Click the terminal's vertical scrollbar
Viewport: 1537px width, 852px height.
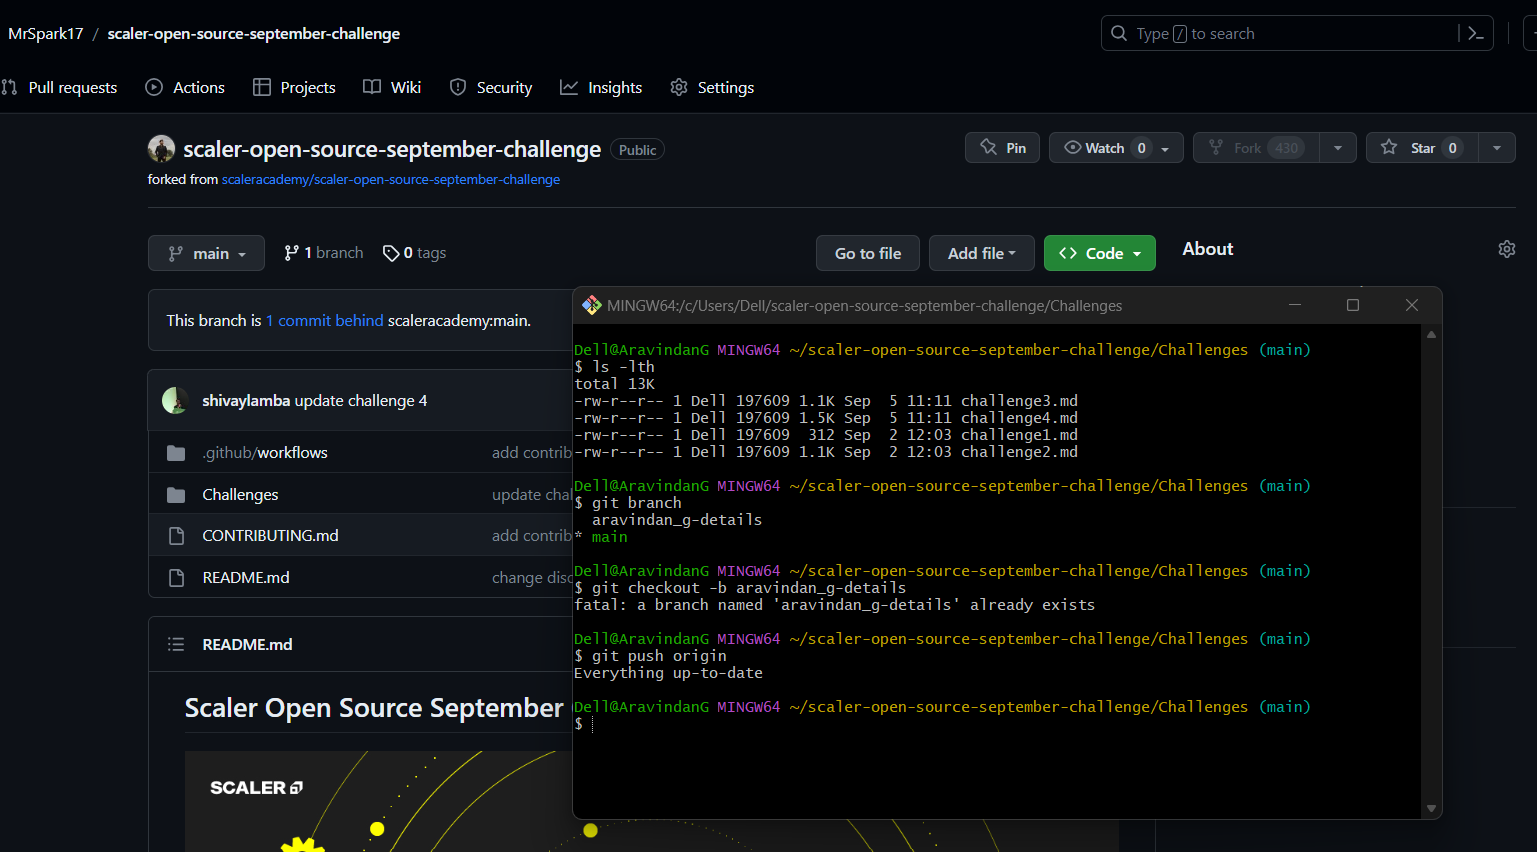[1431, 570]
